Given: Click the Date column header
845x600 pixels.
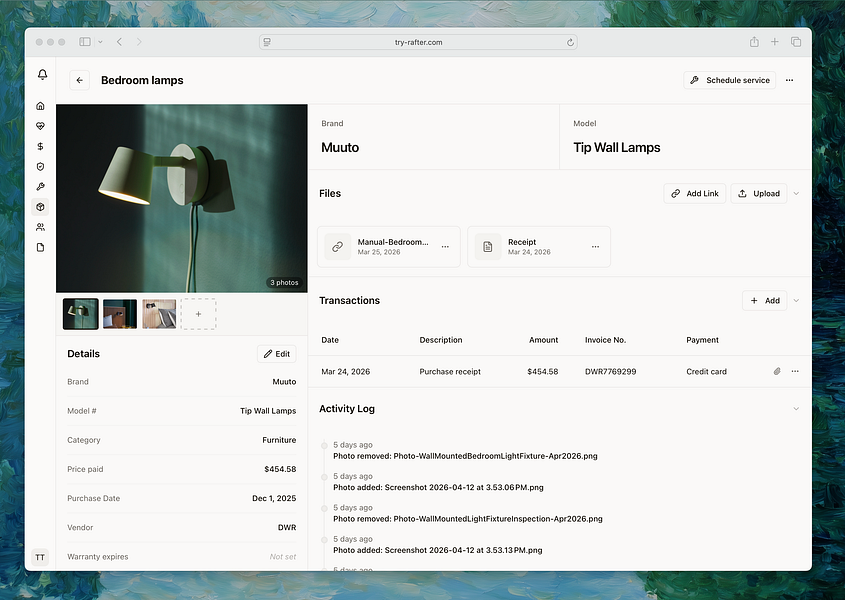Looking at the screenshot, I should coord(330,340).
